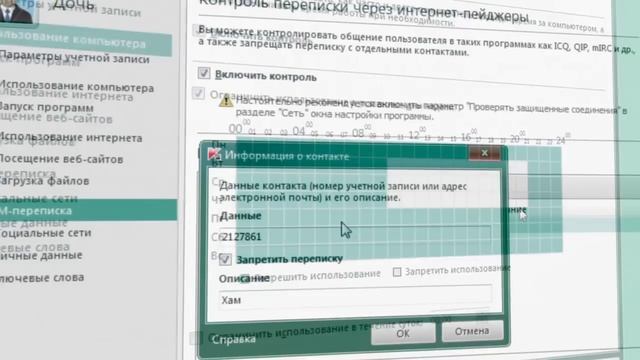Open Личные данные section
Screen dimensions: 640x360
41,256
